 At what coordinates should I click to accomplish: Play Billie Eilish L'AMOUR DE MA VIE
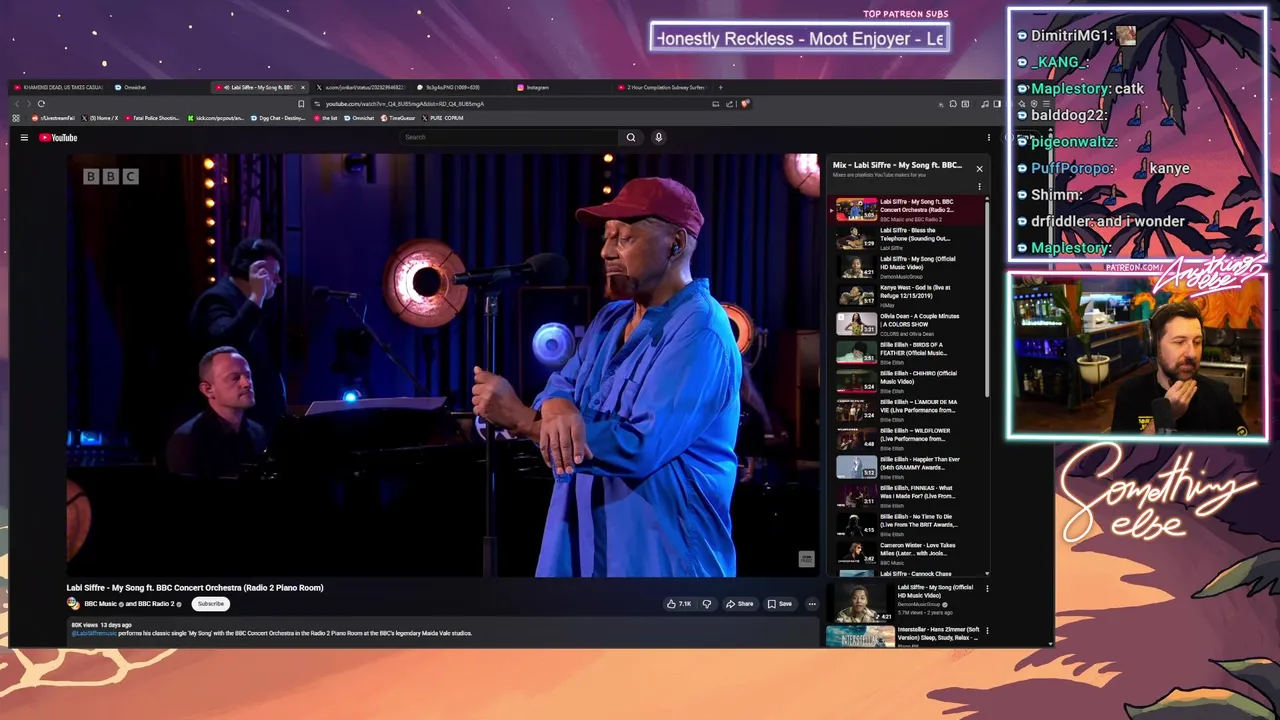coord(905,410)
